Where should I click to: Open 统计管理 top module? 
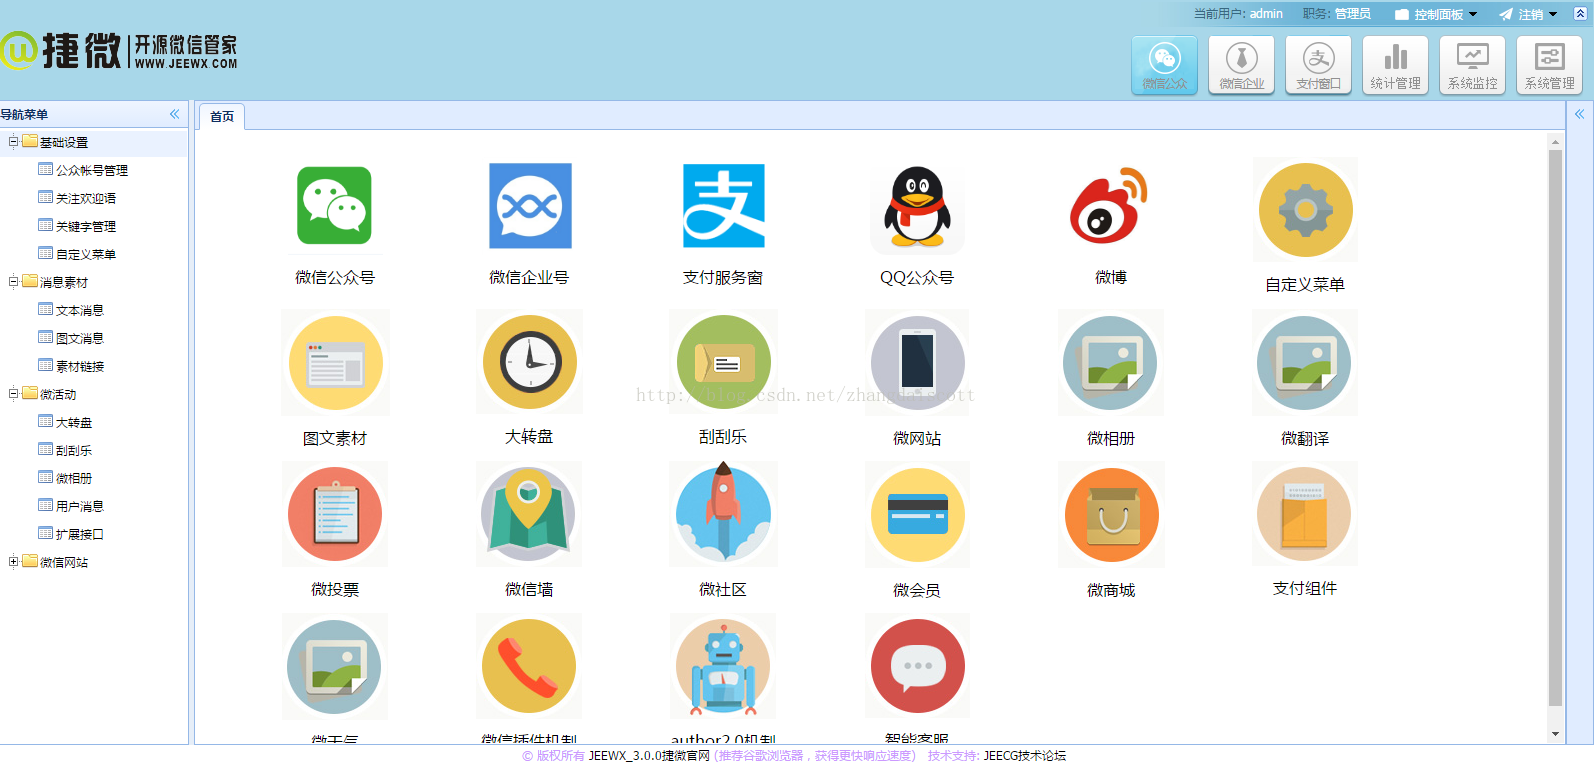(1395, 65)
